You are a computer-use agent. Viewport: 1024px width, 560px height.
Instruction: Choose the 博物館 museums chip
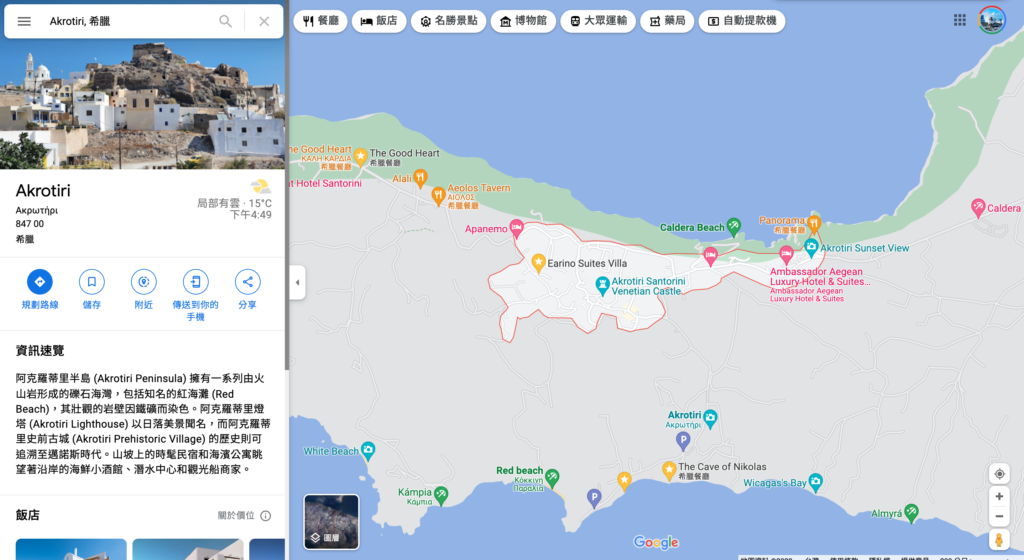click(523, 21)
